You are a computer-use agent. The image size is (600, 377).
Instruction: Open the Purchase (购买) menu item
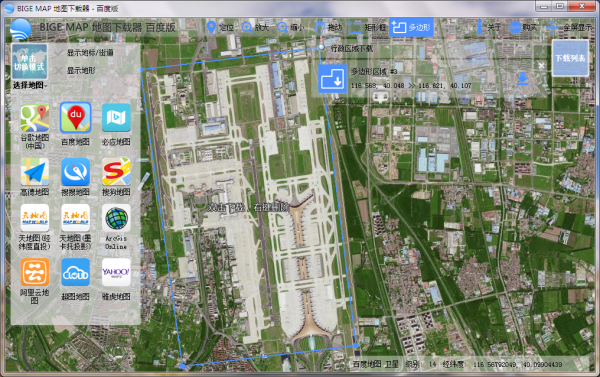click(523, 27)
